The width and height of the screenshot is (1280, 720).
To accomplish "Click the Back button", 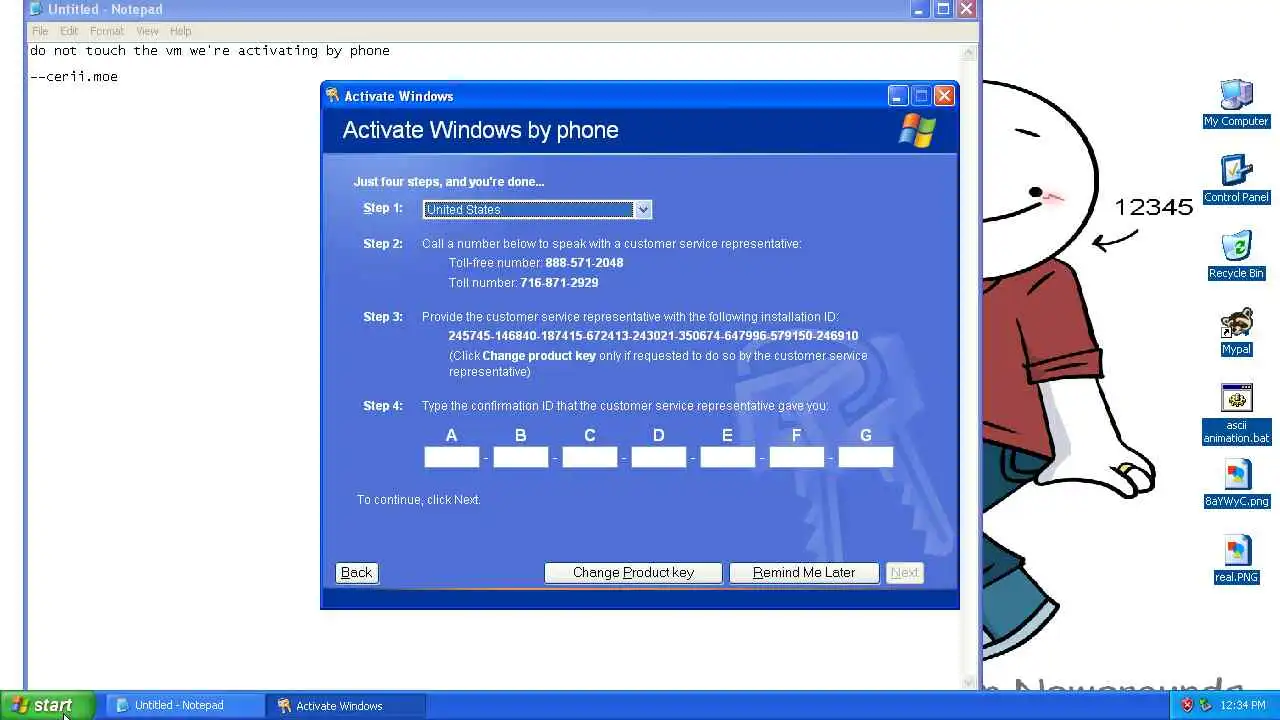I will click(356, 572).
